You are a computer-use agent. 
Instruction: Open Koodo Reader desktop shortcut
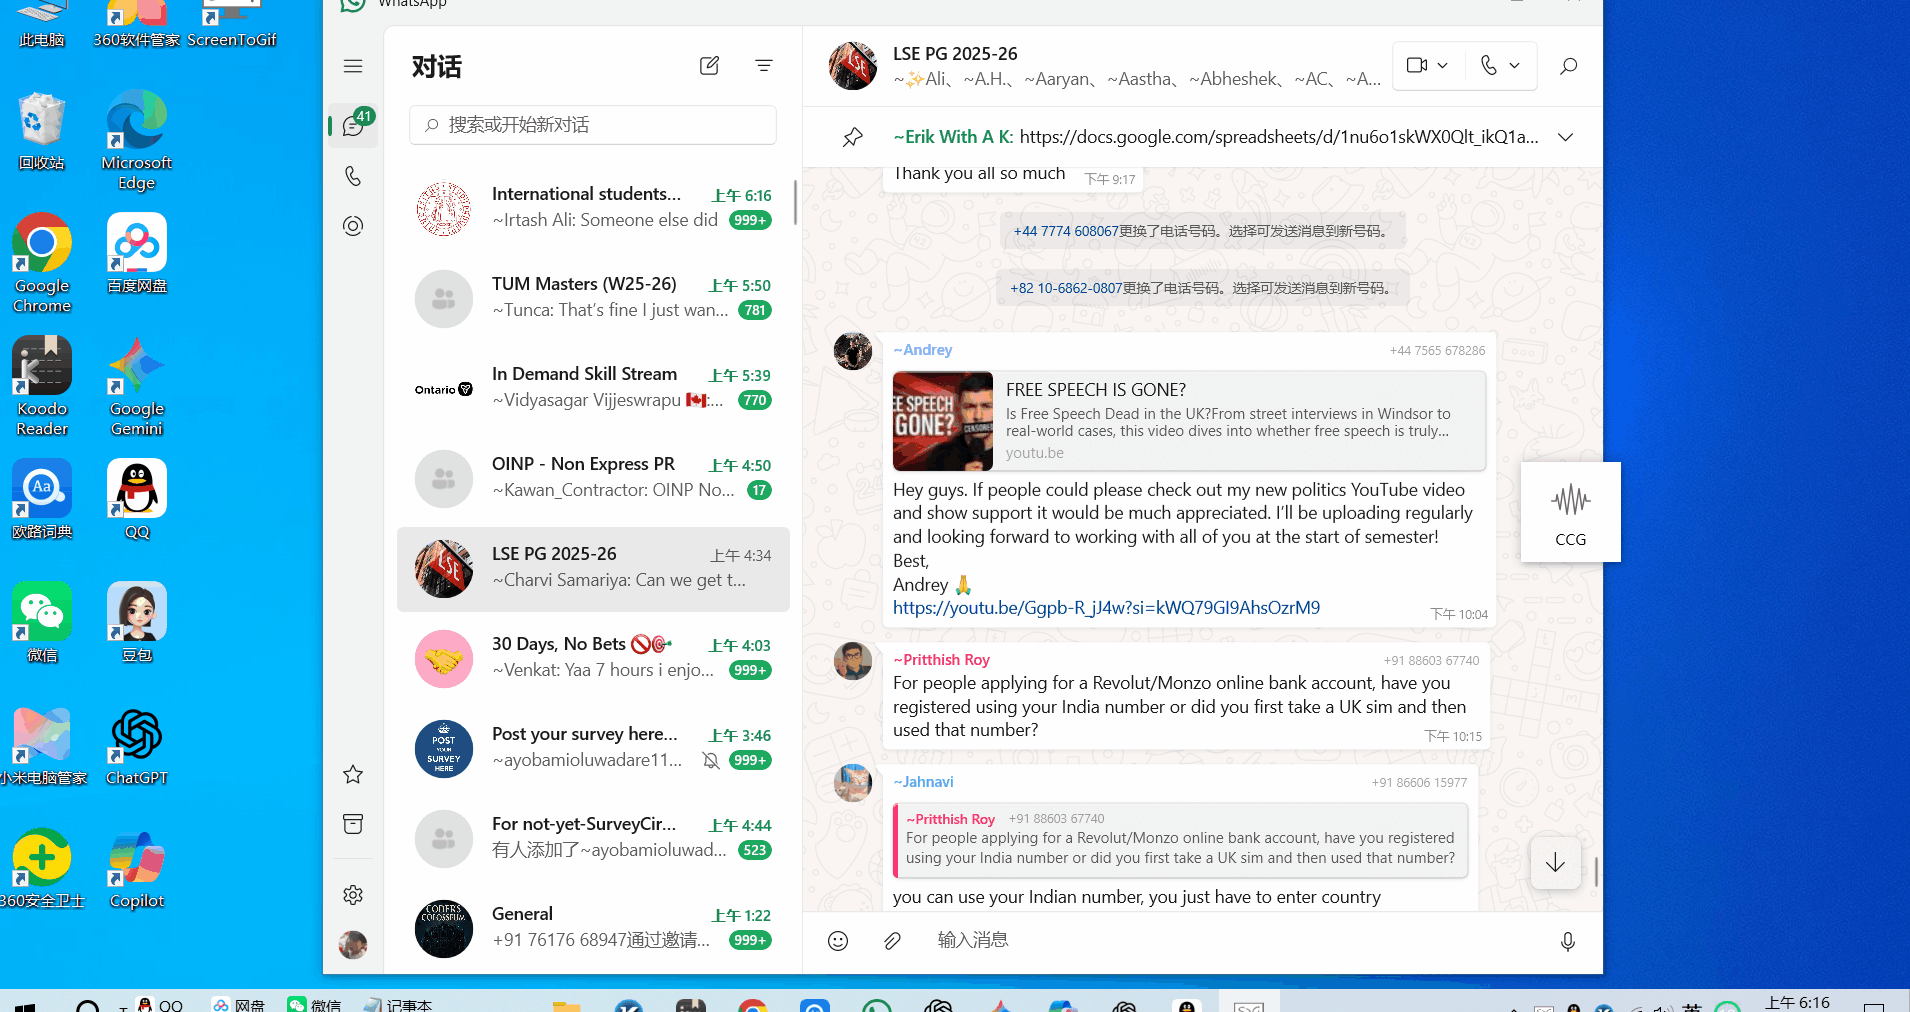tap(42, 387)
